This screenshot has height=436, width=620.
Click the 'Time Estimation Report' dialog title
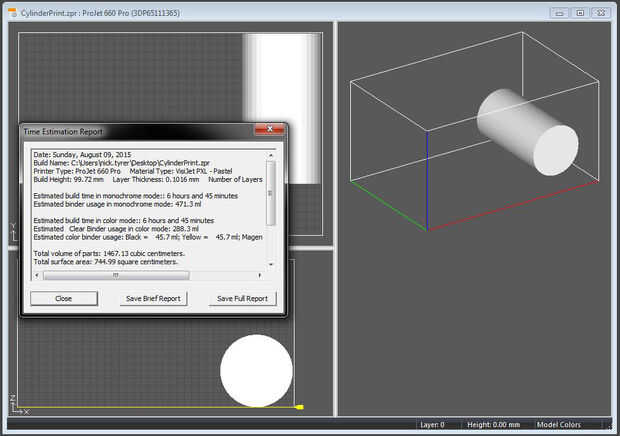click(x=63, y=132)
